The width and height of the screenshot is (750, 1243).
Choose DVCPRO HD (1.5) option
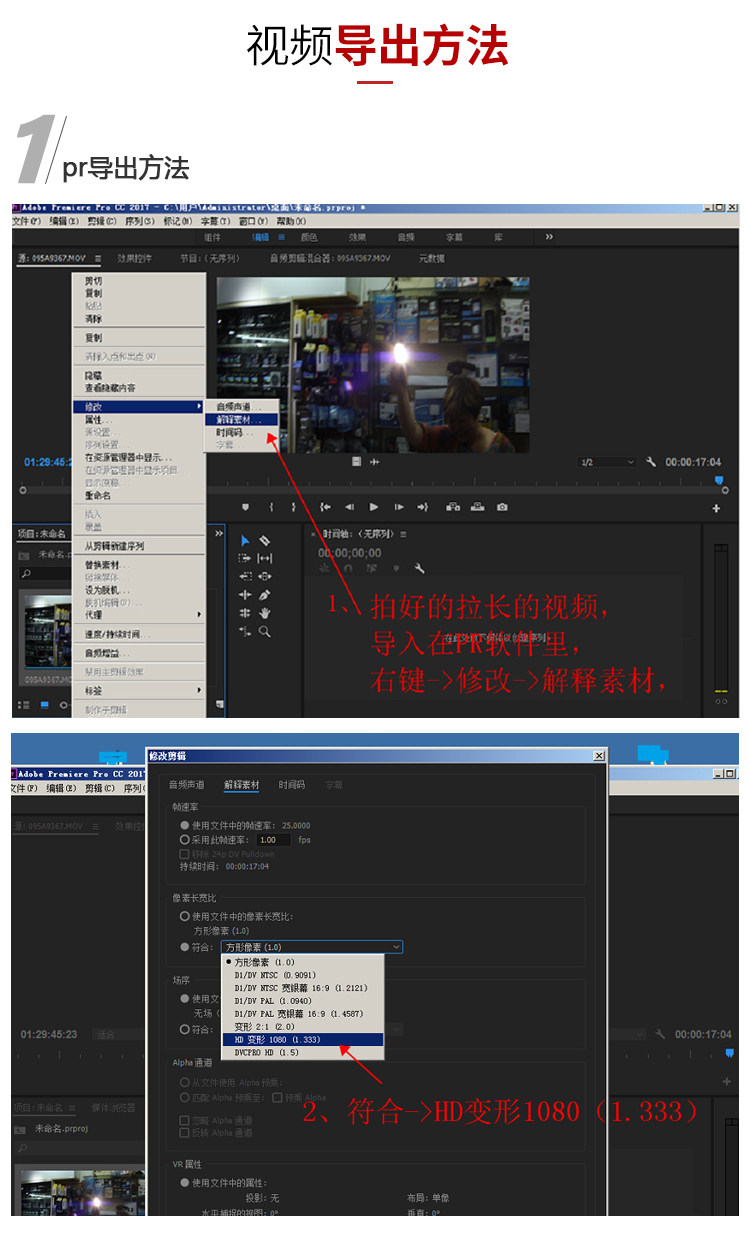click(x=302, y=1052)
